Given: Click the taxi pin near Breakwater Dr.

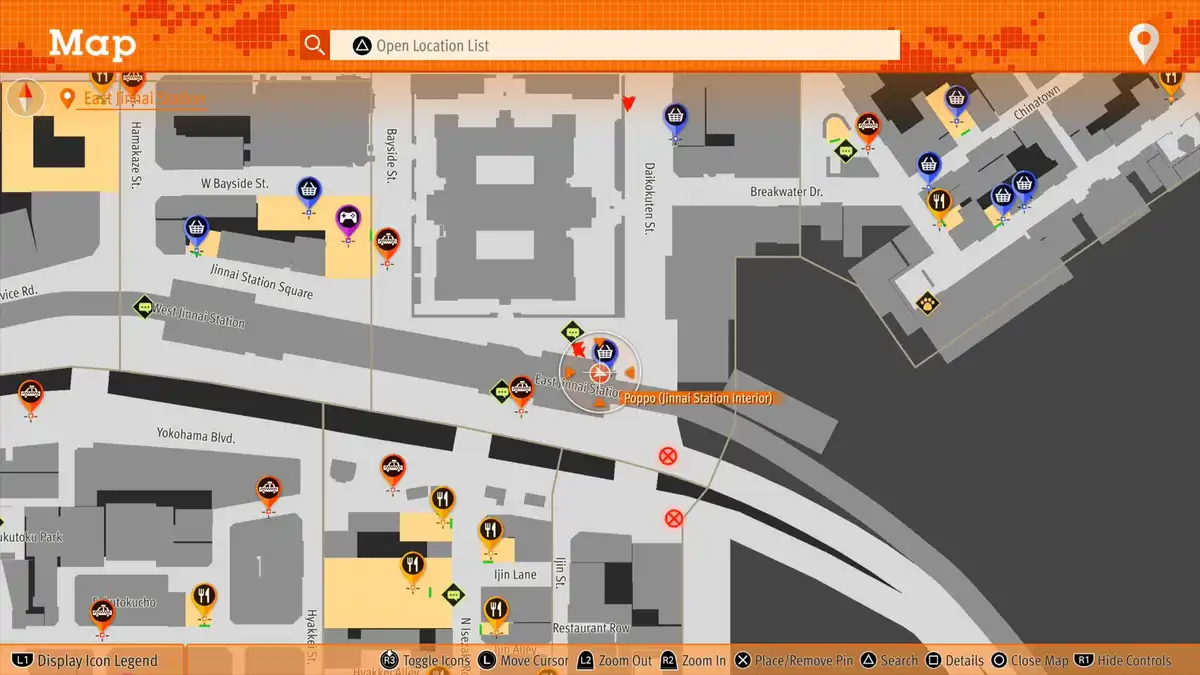Looking at the screenshot, I should [x=867, y=127].
